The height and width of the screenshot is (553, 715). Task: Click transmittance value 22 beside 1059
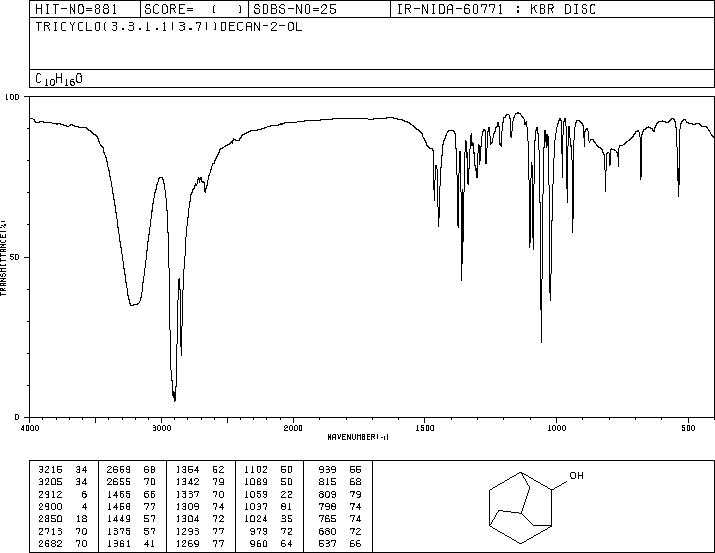pos(287,494)
